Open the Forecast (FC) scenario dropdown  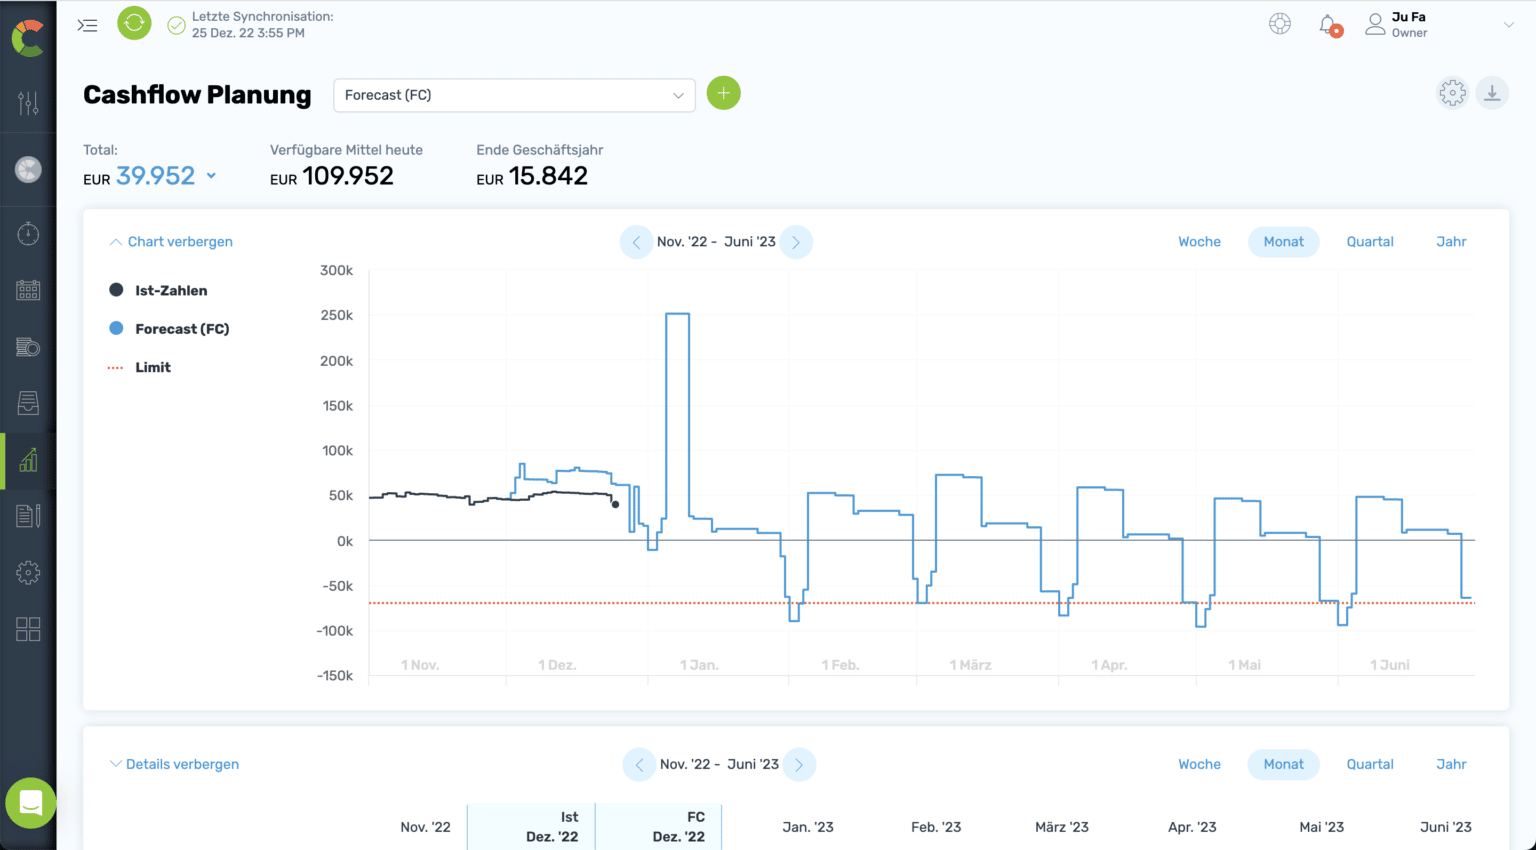point(514,95)
